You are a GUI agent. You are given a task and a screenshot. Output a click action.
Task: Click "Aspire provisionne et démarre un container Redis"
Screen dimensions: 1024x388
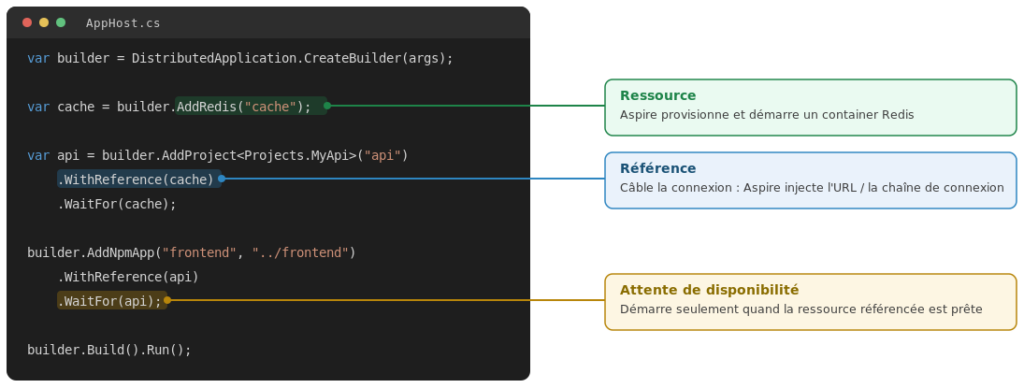(767, 115)
